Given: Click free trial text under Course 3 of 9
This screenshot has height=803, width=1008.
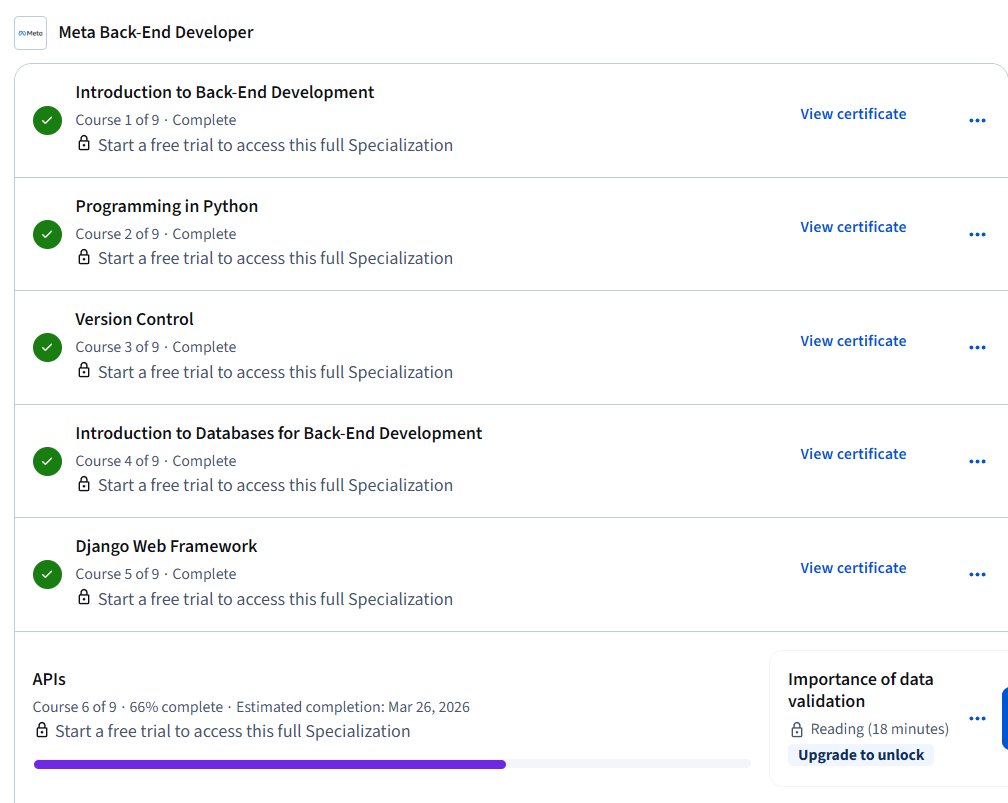Looking at the screenshot, I should pos(275,372).
